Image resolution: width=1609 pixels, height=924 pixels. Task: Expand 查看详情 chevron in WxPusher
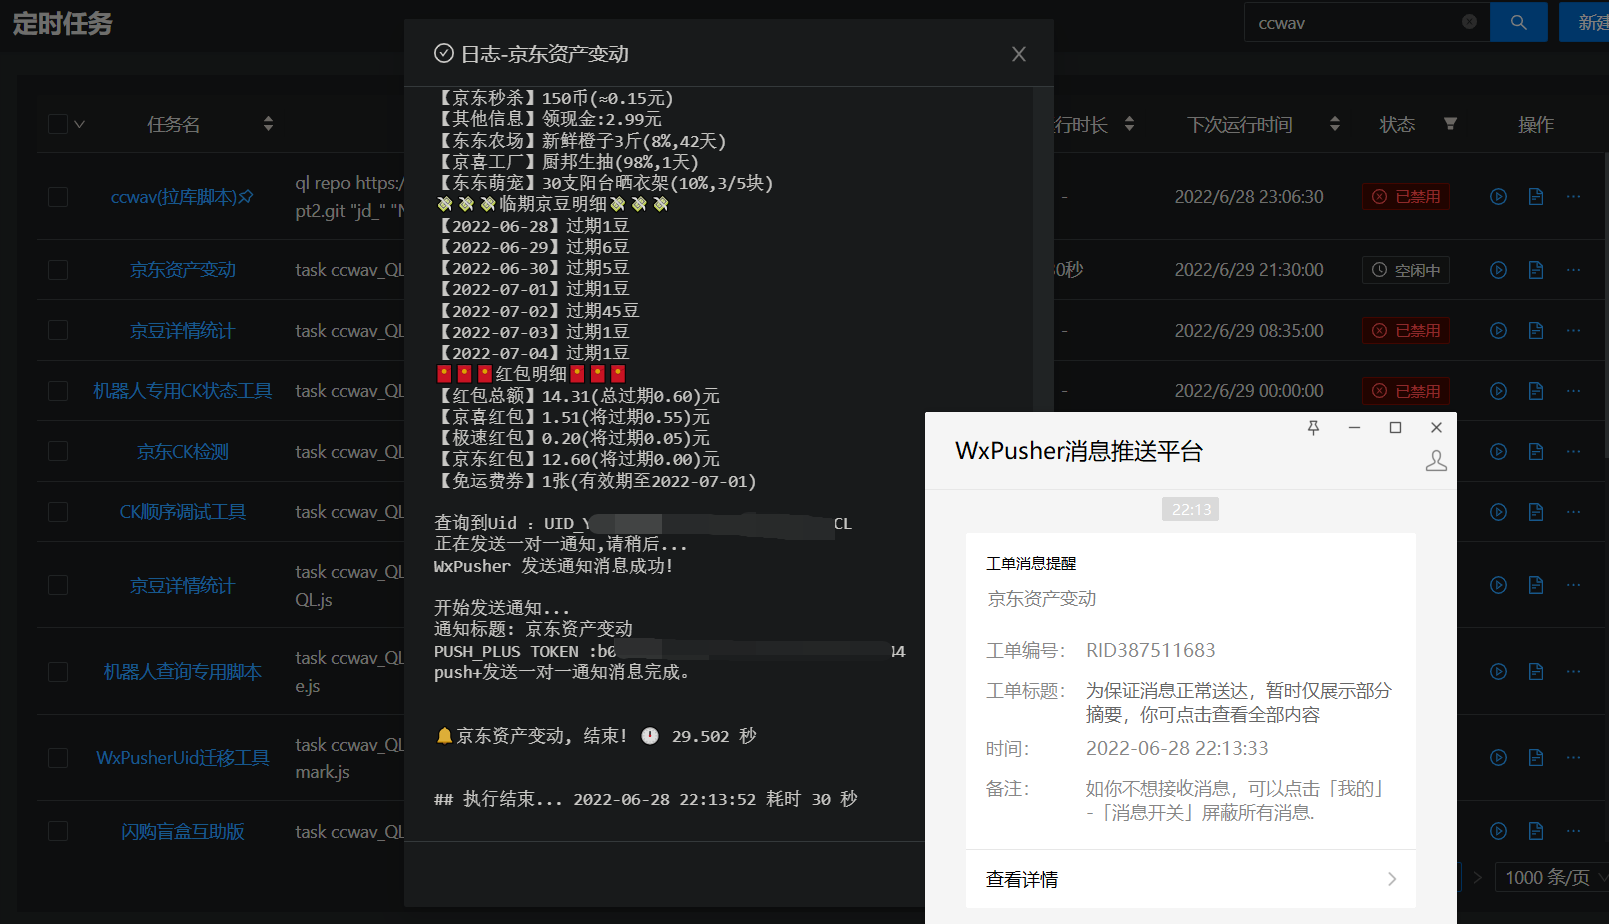tap(1392, 879)
